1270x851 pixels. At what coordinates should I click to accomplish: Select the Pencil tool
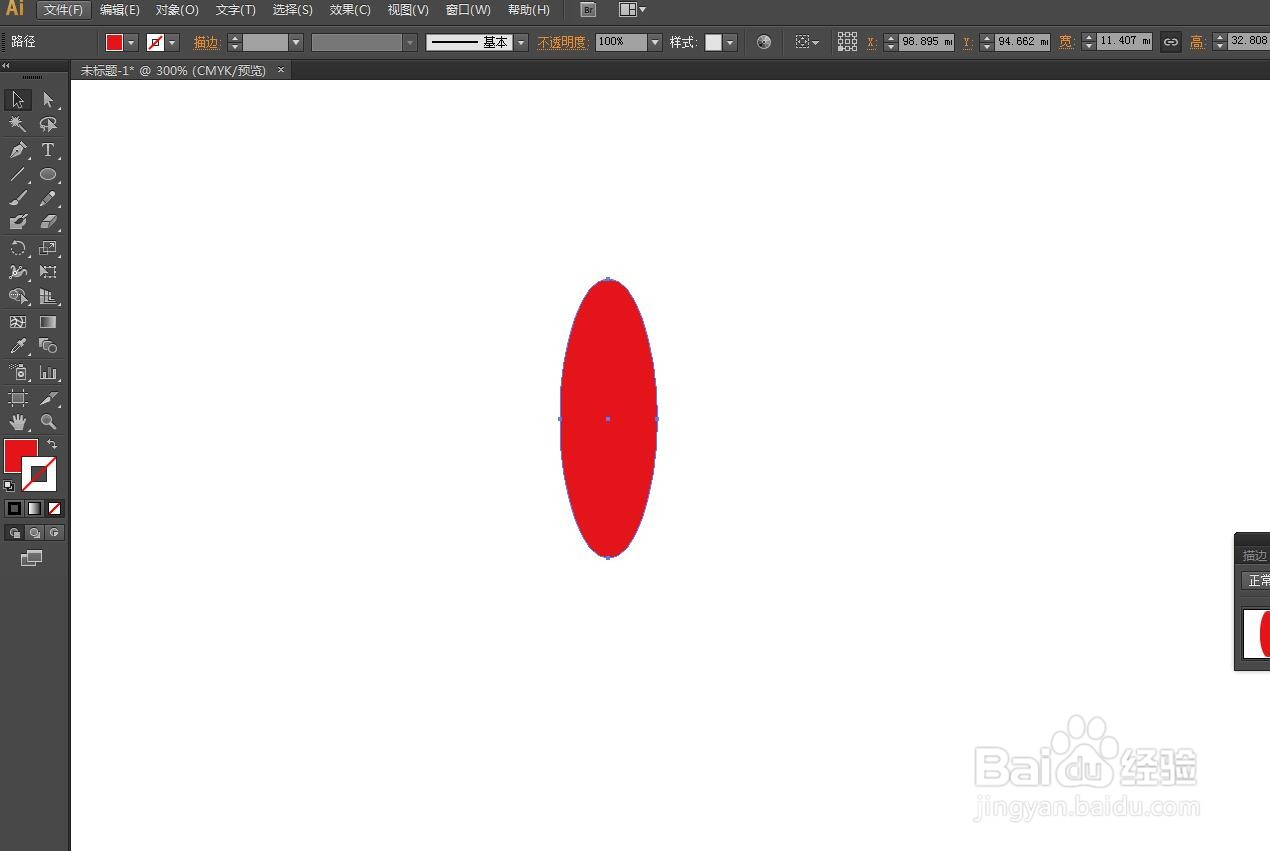coord(48,199)
